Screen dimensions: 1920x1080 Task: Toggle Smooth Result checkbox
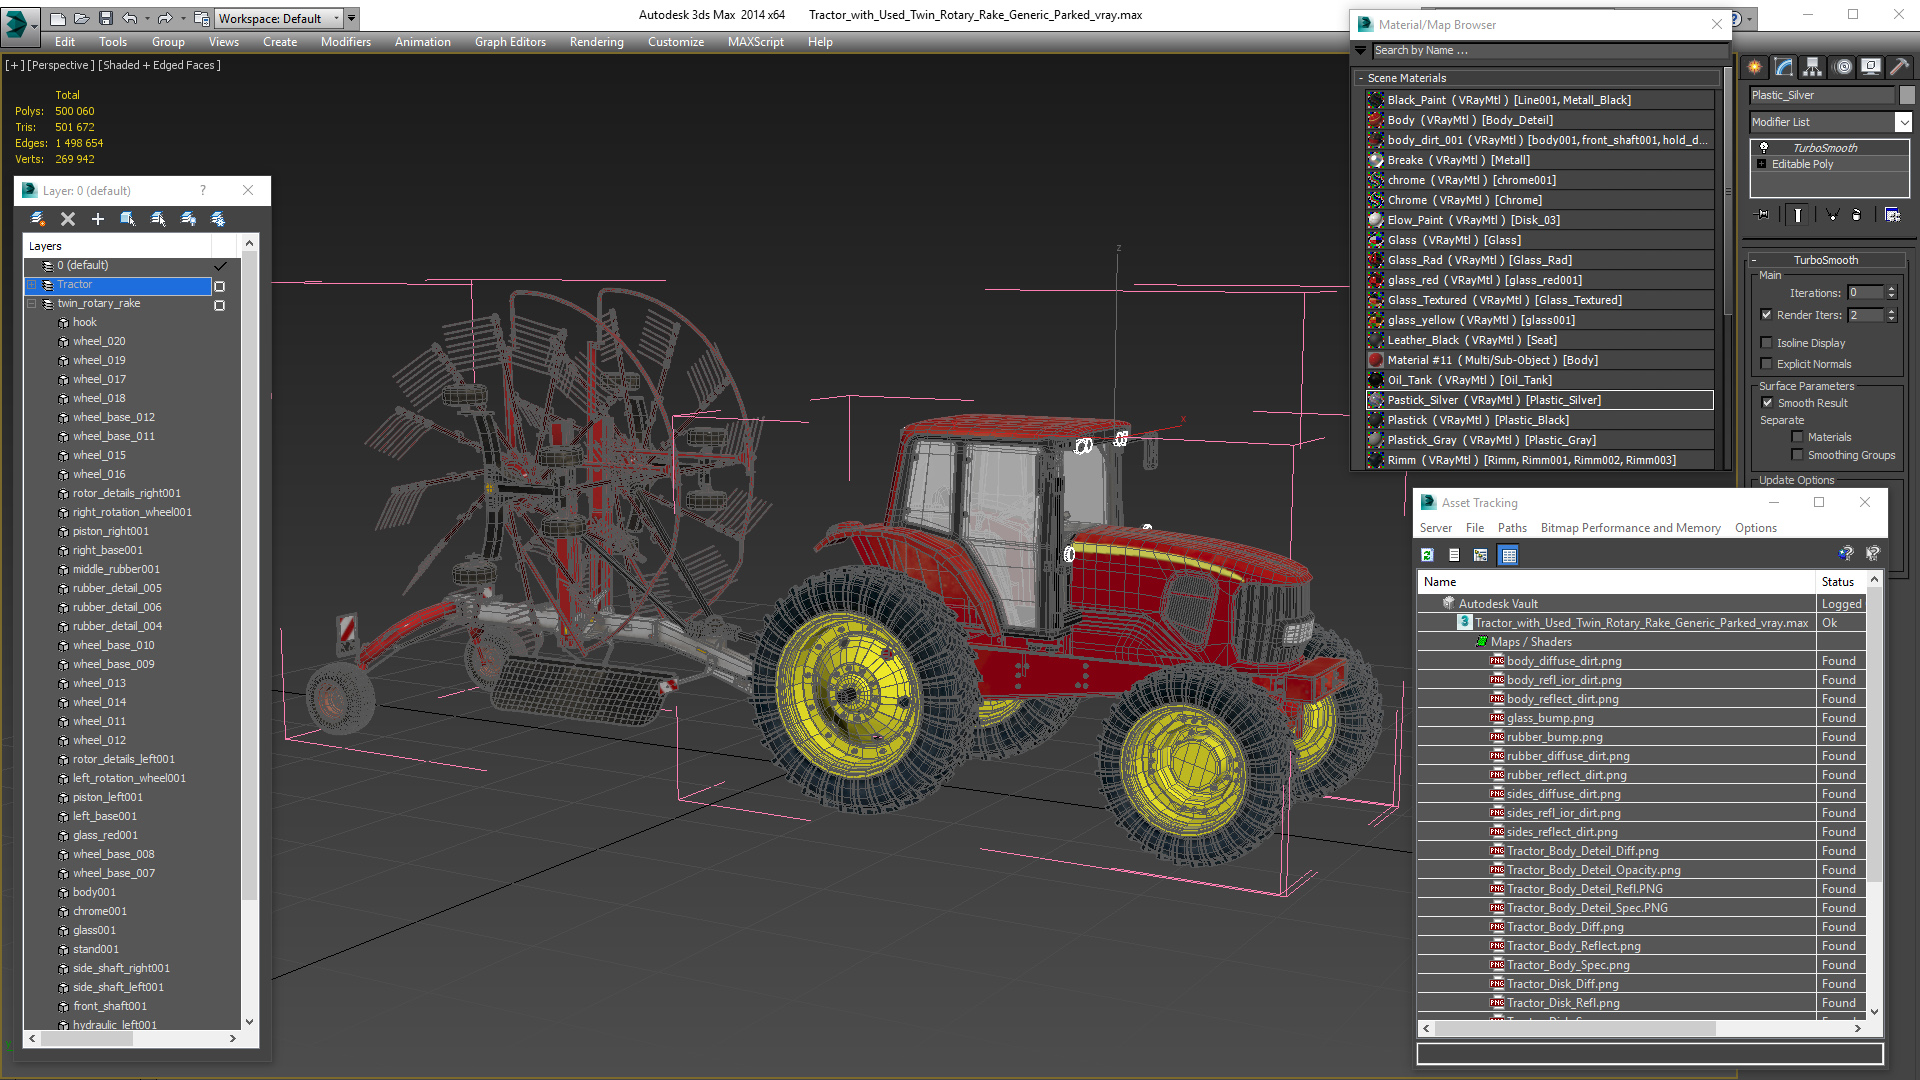click(1767, 403)
